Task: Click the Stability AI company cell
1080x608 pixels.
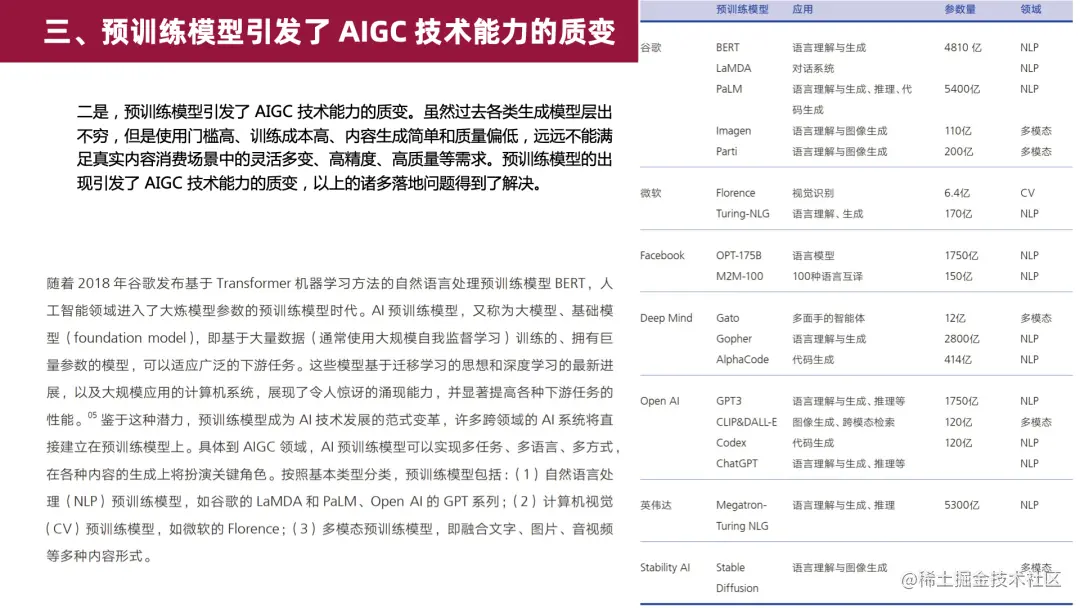Action: pyautogui.click(x=665, y=567)
